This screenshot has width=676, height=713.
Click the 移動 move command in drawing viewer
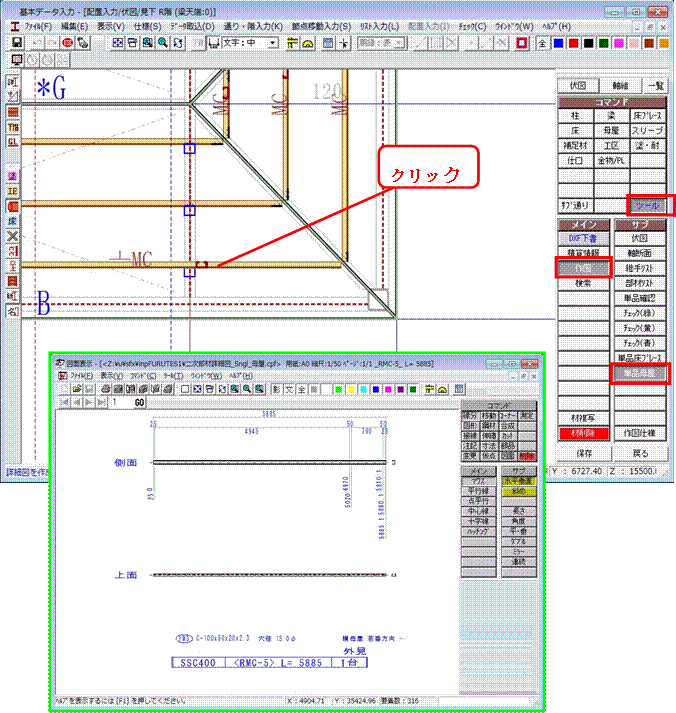(x=489, y=416)
